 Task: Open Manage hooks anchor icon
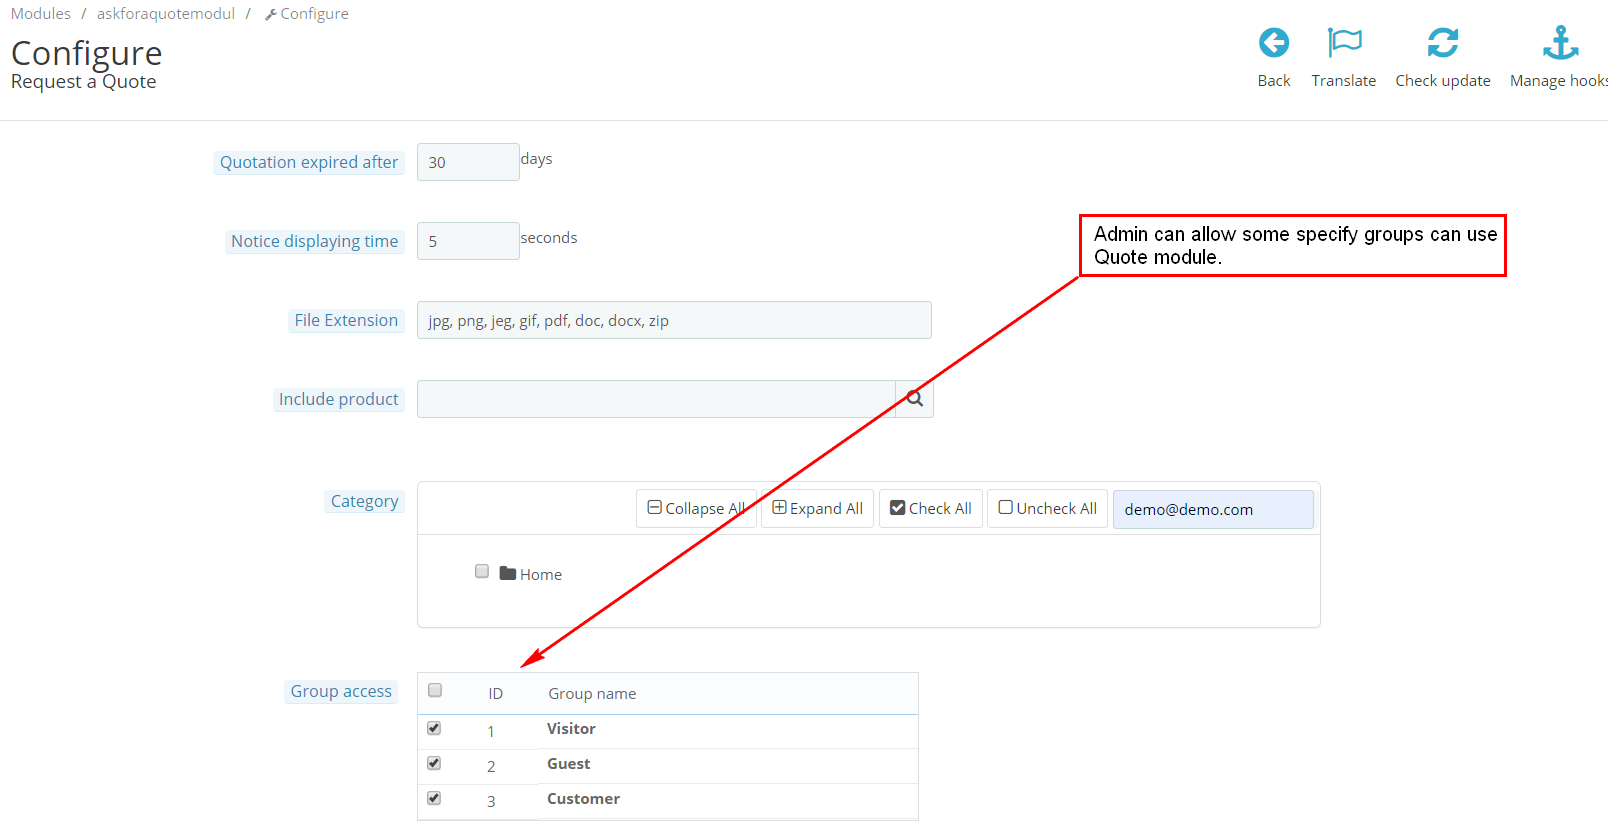point(1560,43)
